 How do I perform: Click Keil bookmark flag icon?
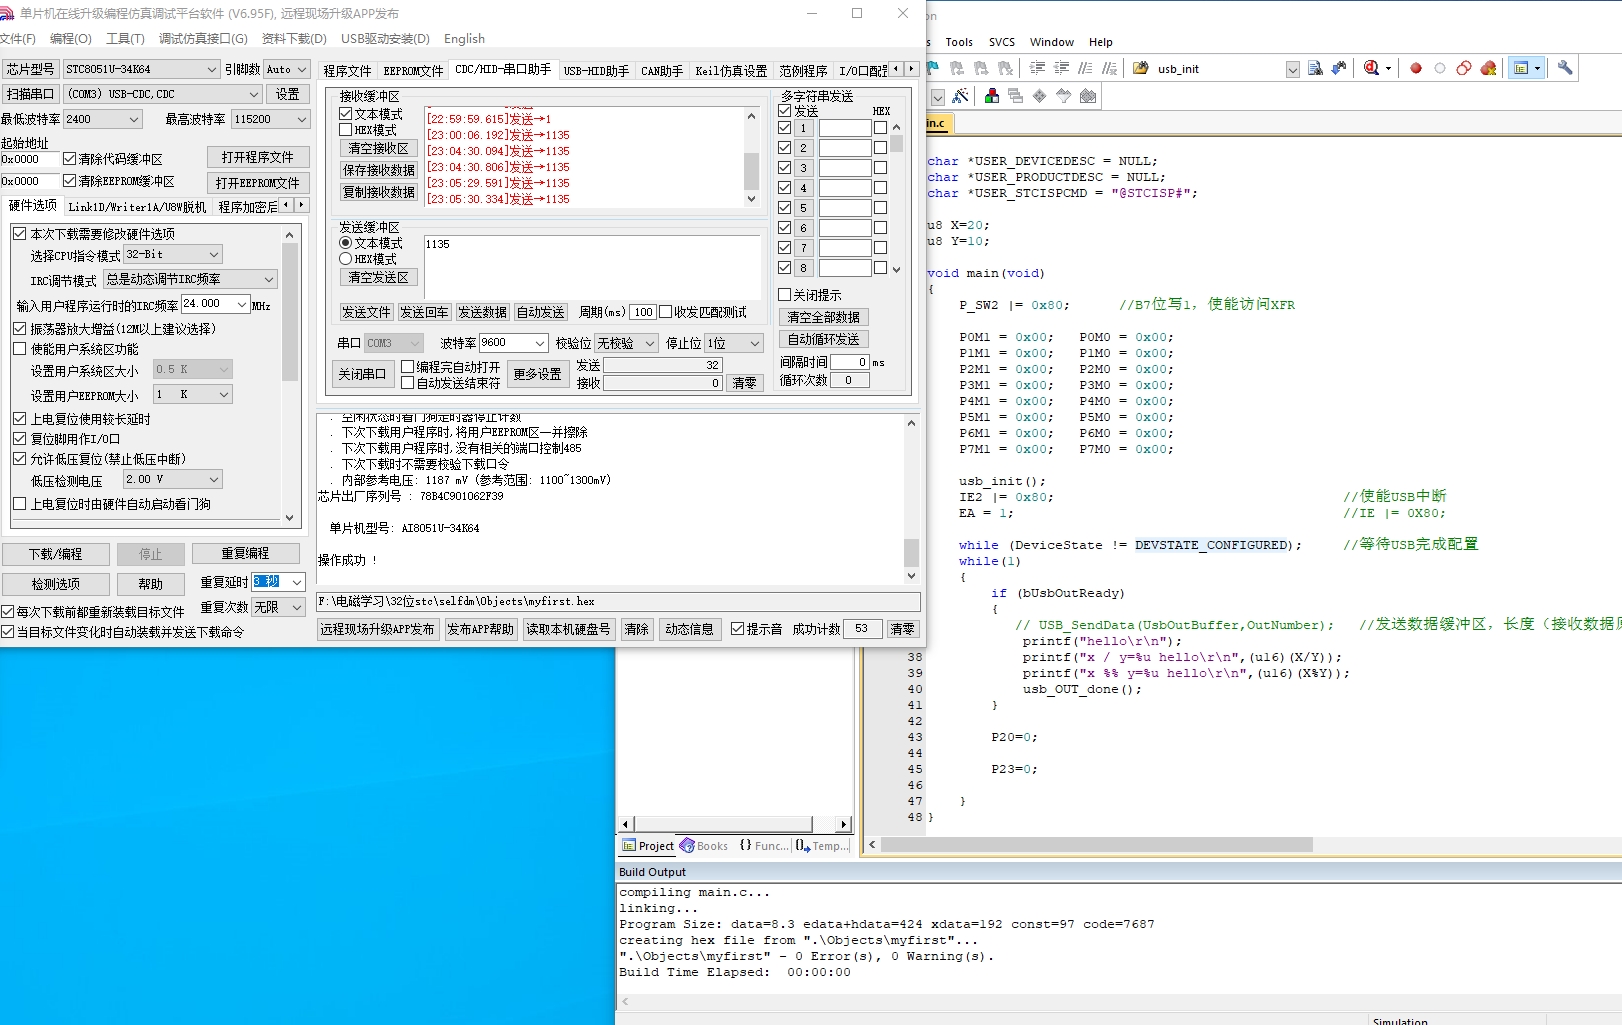click(933, 68)
